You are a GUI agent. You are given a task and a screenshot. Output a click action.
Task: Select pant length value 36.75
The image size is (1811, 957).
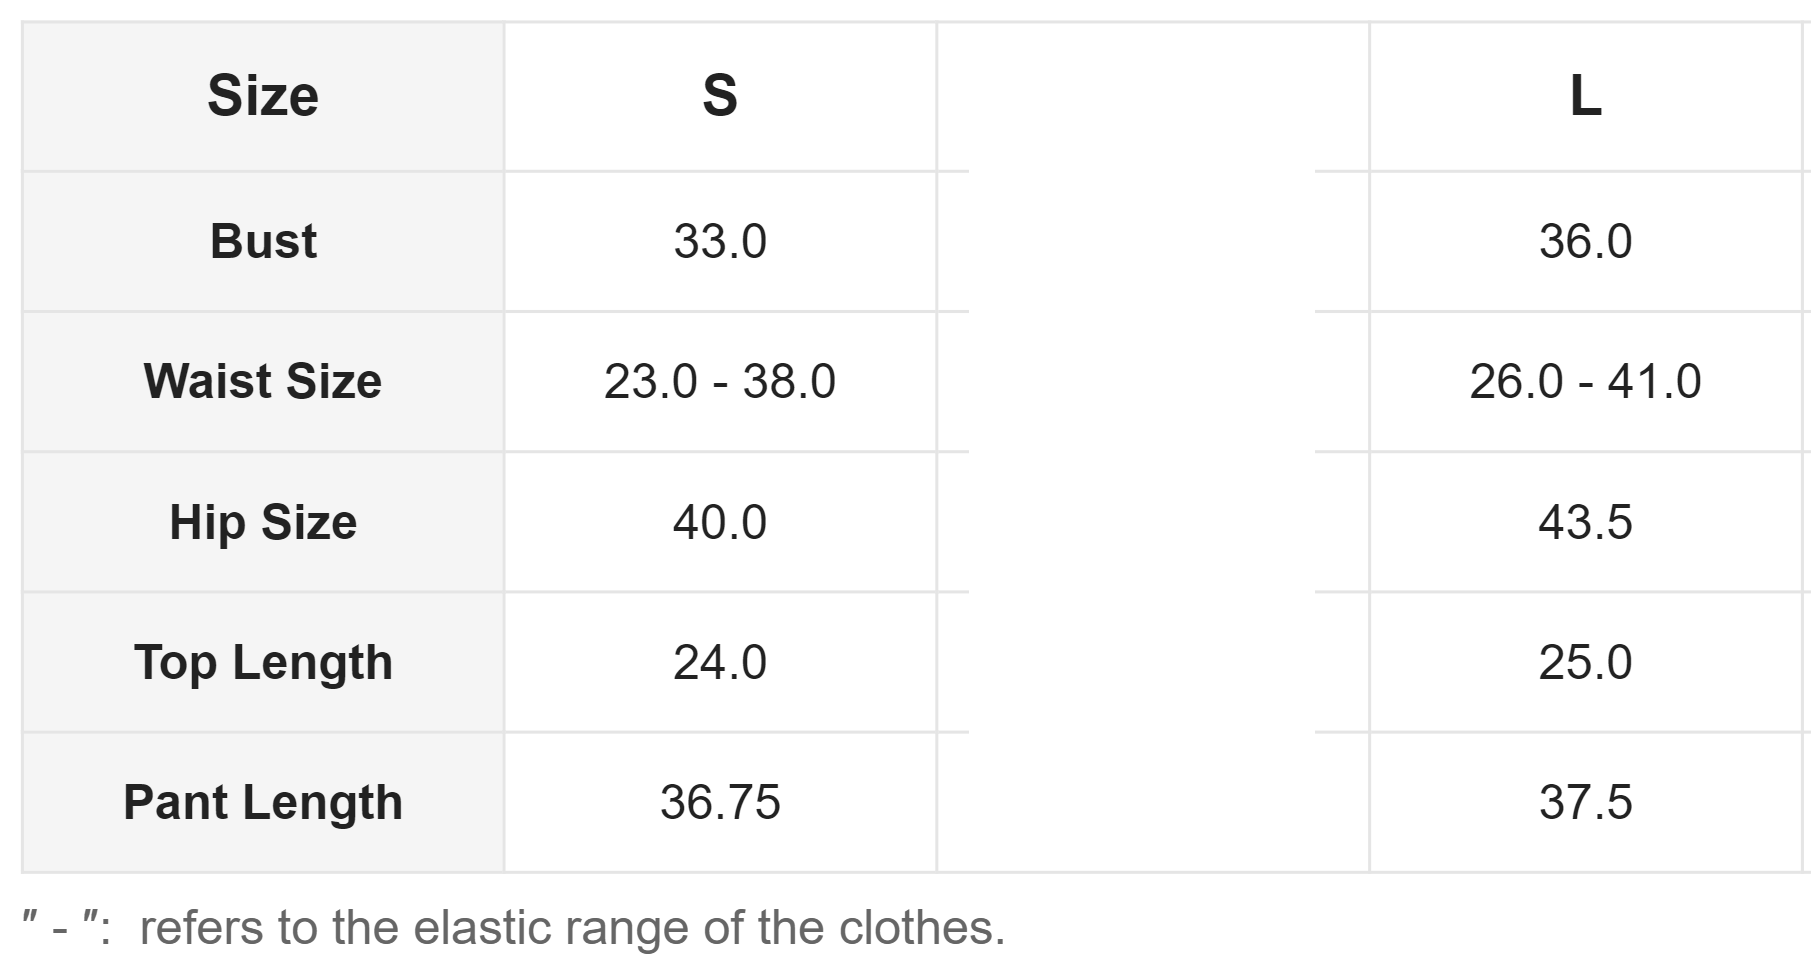coord(720,802)
